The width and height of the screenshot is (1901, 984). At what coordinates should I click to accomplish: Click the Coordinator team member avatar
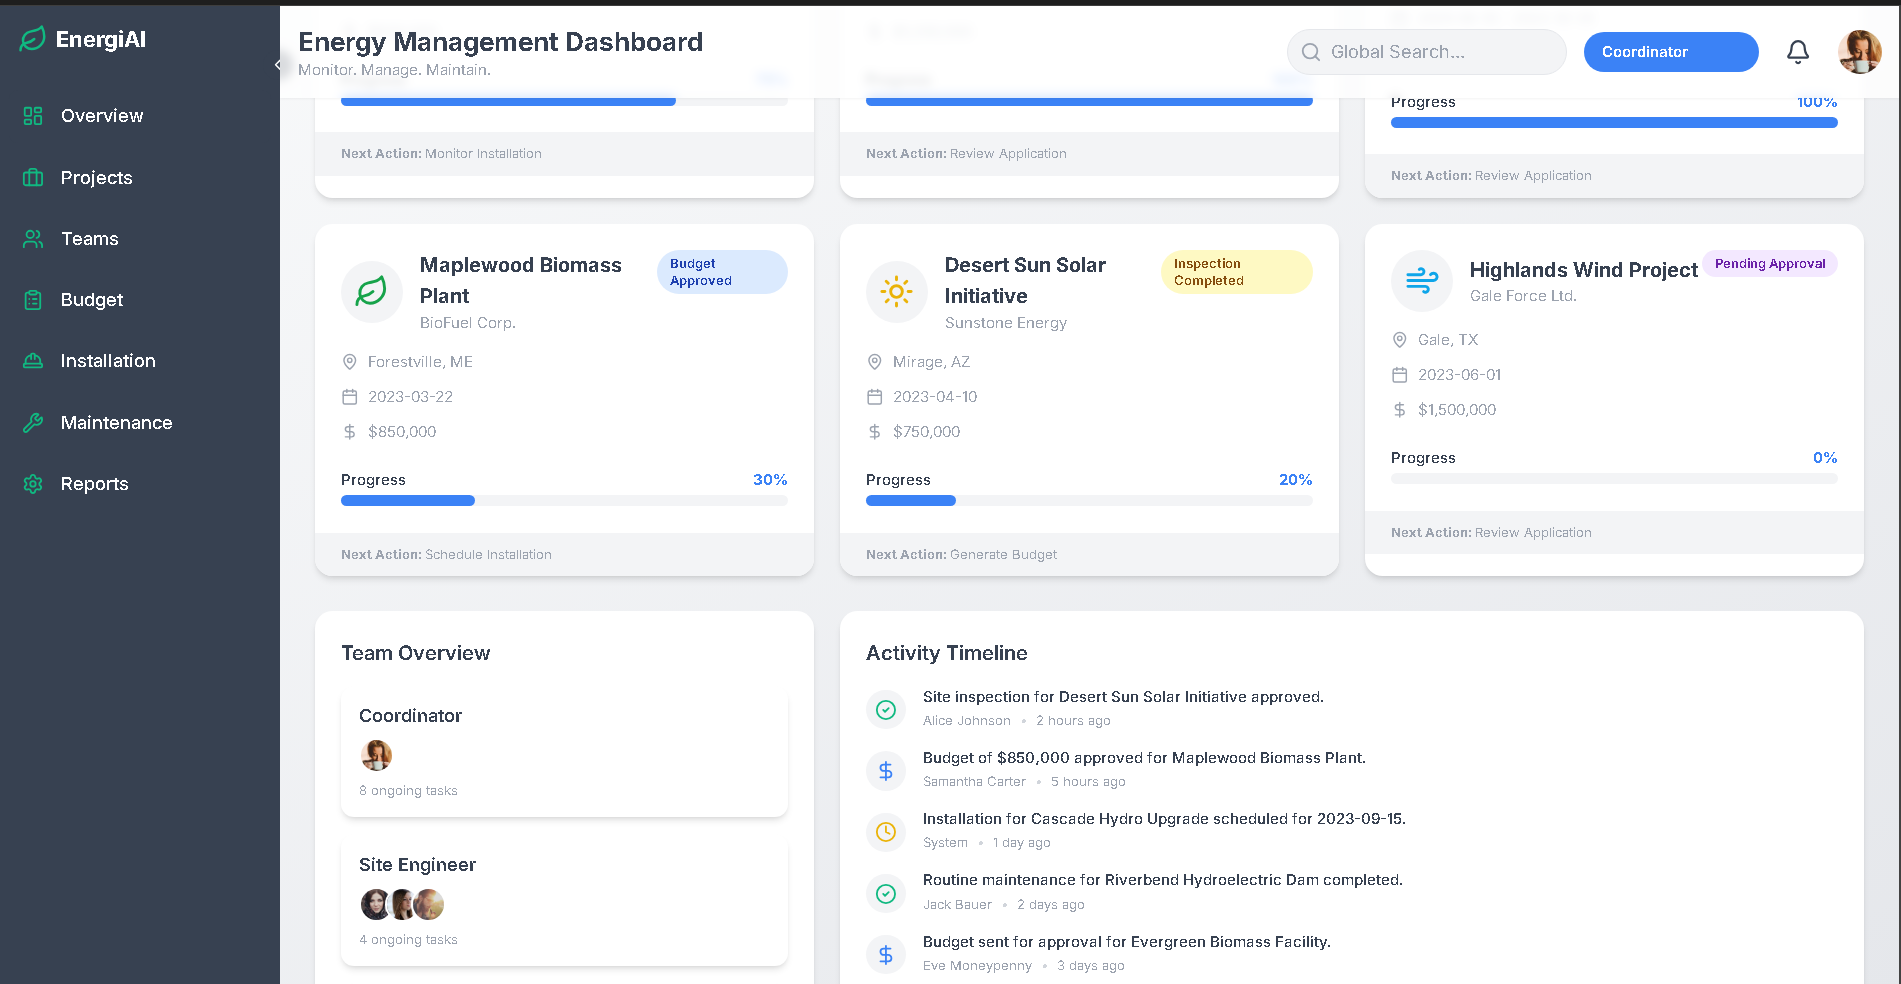click(x=376, y=755)
